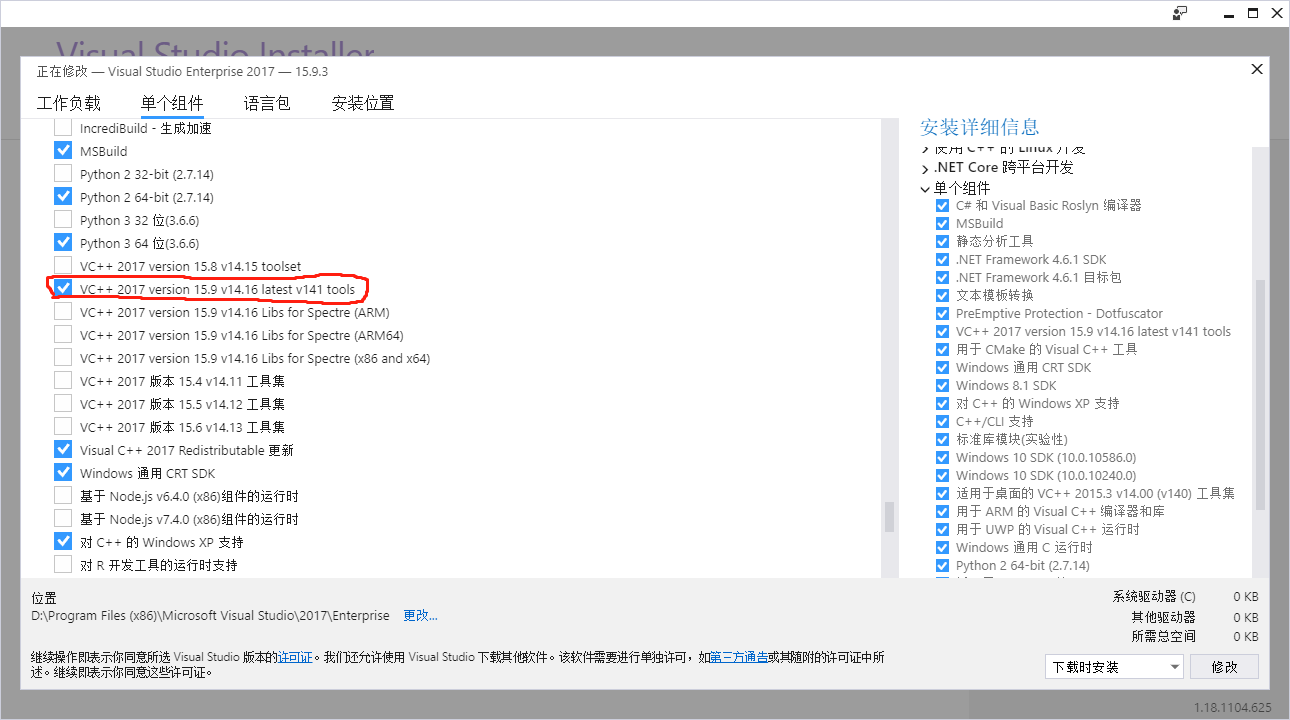Screen dimensions: 1290x720
Task: Disable Visual C++ 2017 Redistributable 更新
Action: point(62,449)
